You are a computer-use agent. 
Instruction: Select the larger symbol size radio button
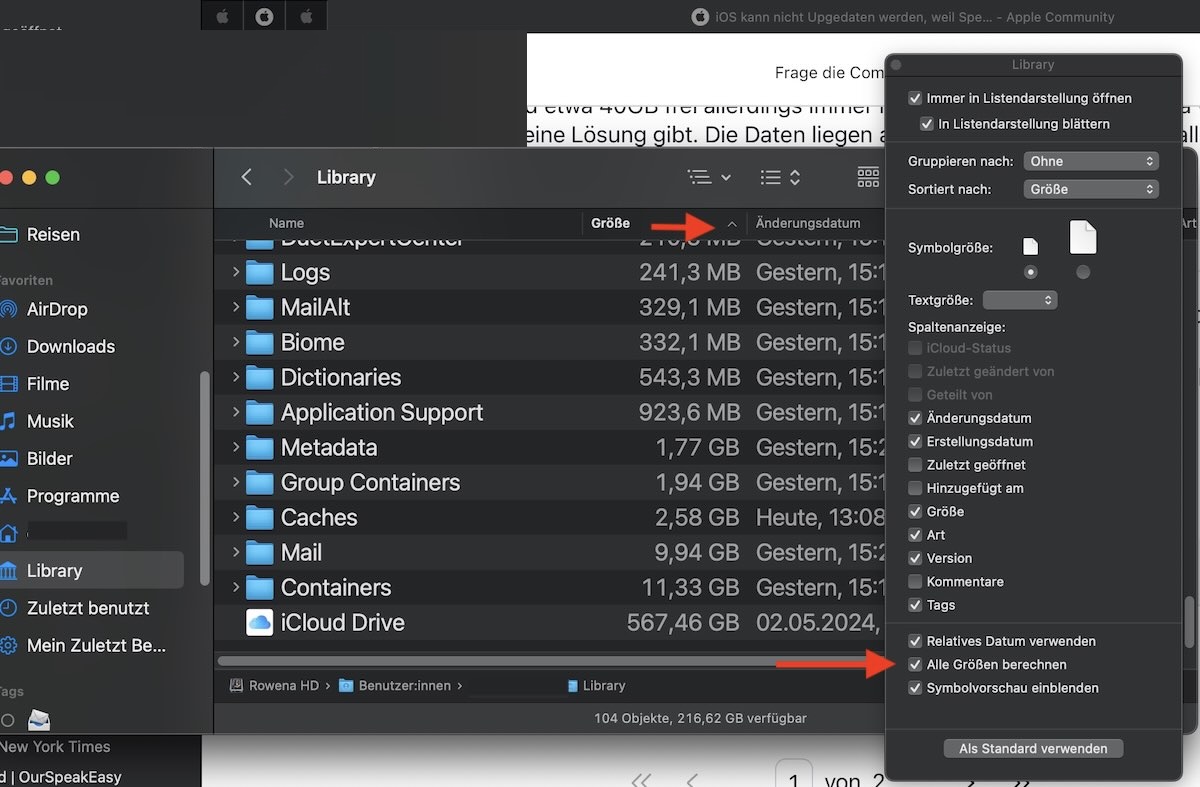coord(1082,272)
